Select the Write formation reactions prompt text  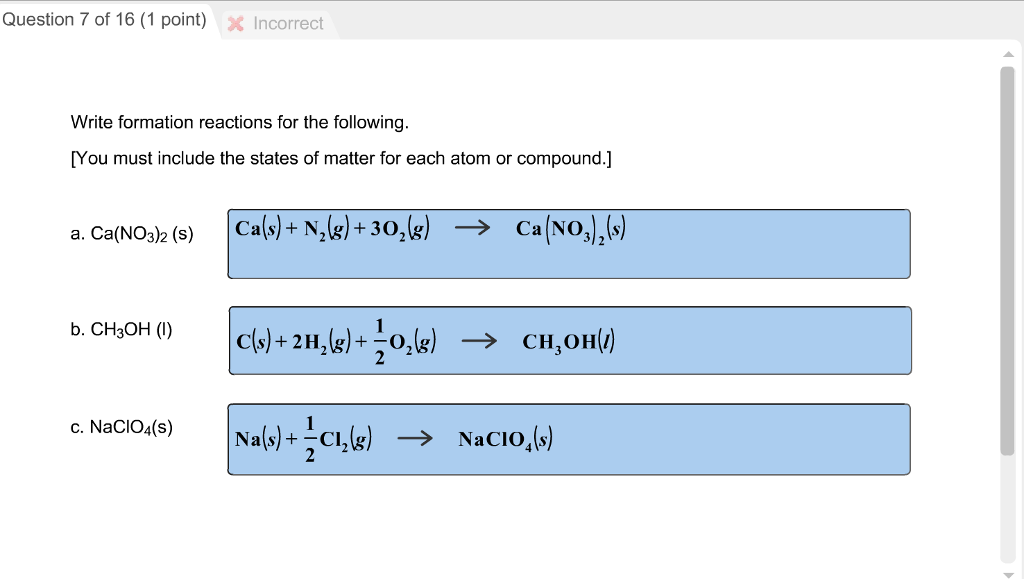pos(239,122)
